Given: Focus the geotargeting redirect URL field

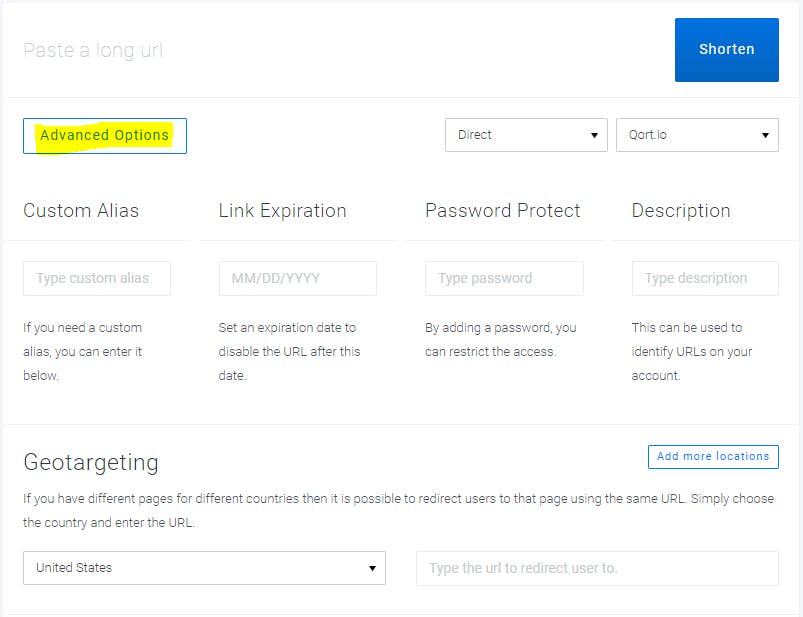Looking at the screenshot, I should [597, 568].
